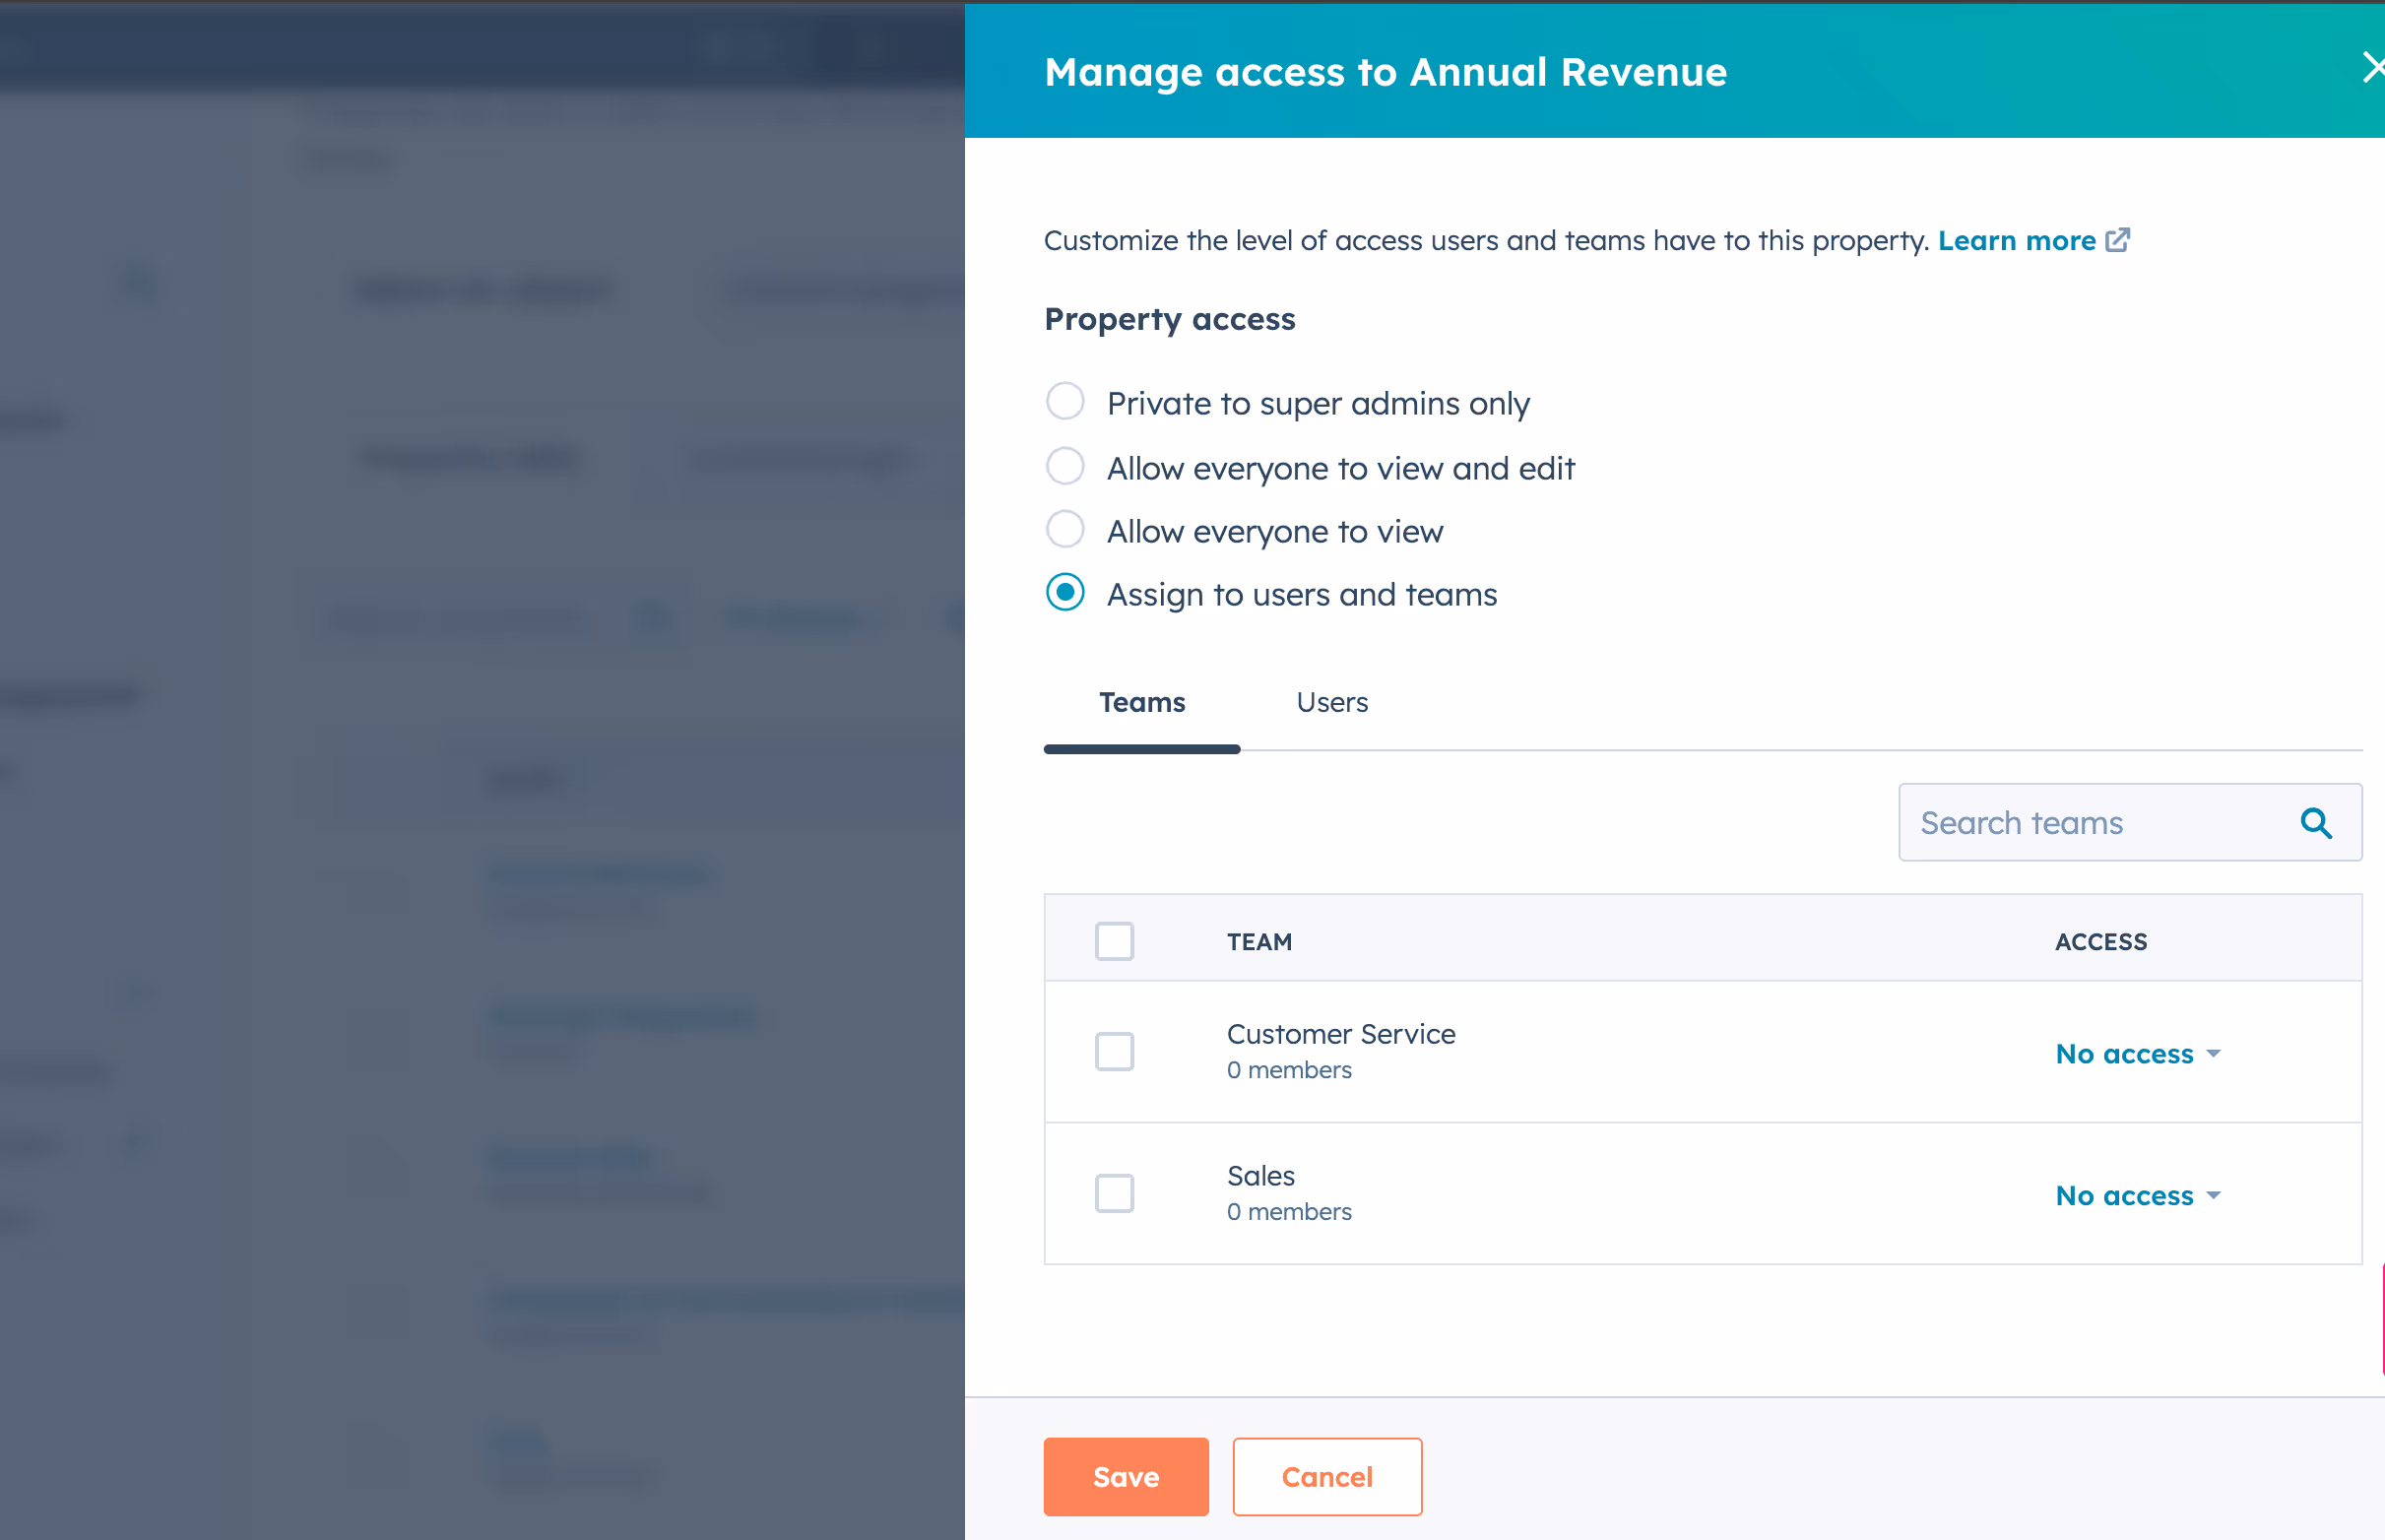
Task: Click the Cancel button
Action: click(x=1327, y=1477)
